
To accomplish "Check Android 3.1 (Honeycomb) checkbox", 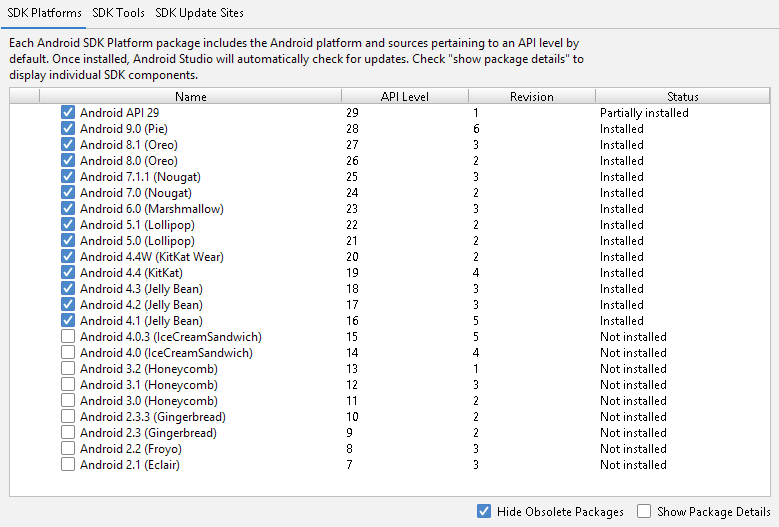I will pyautogui.click(x=68, y=384).
